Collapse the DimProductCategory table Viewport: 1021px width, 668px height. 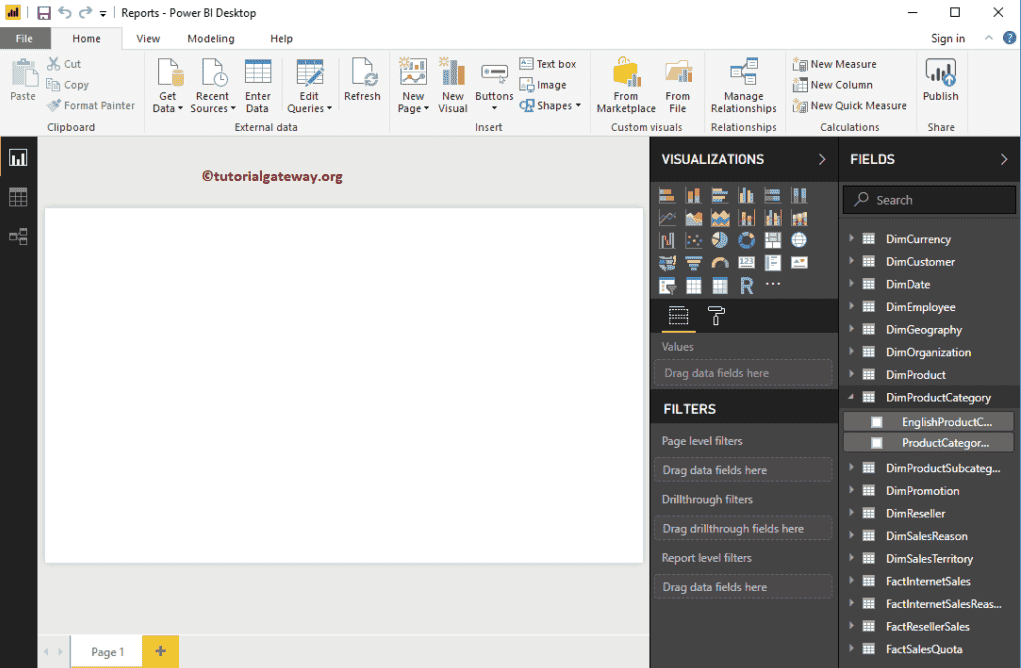852,397
